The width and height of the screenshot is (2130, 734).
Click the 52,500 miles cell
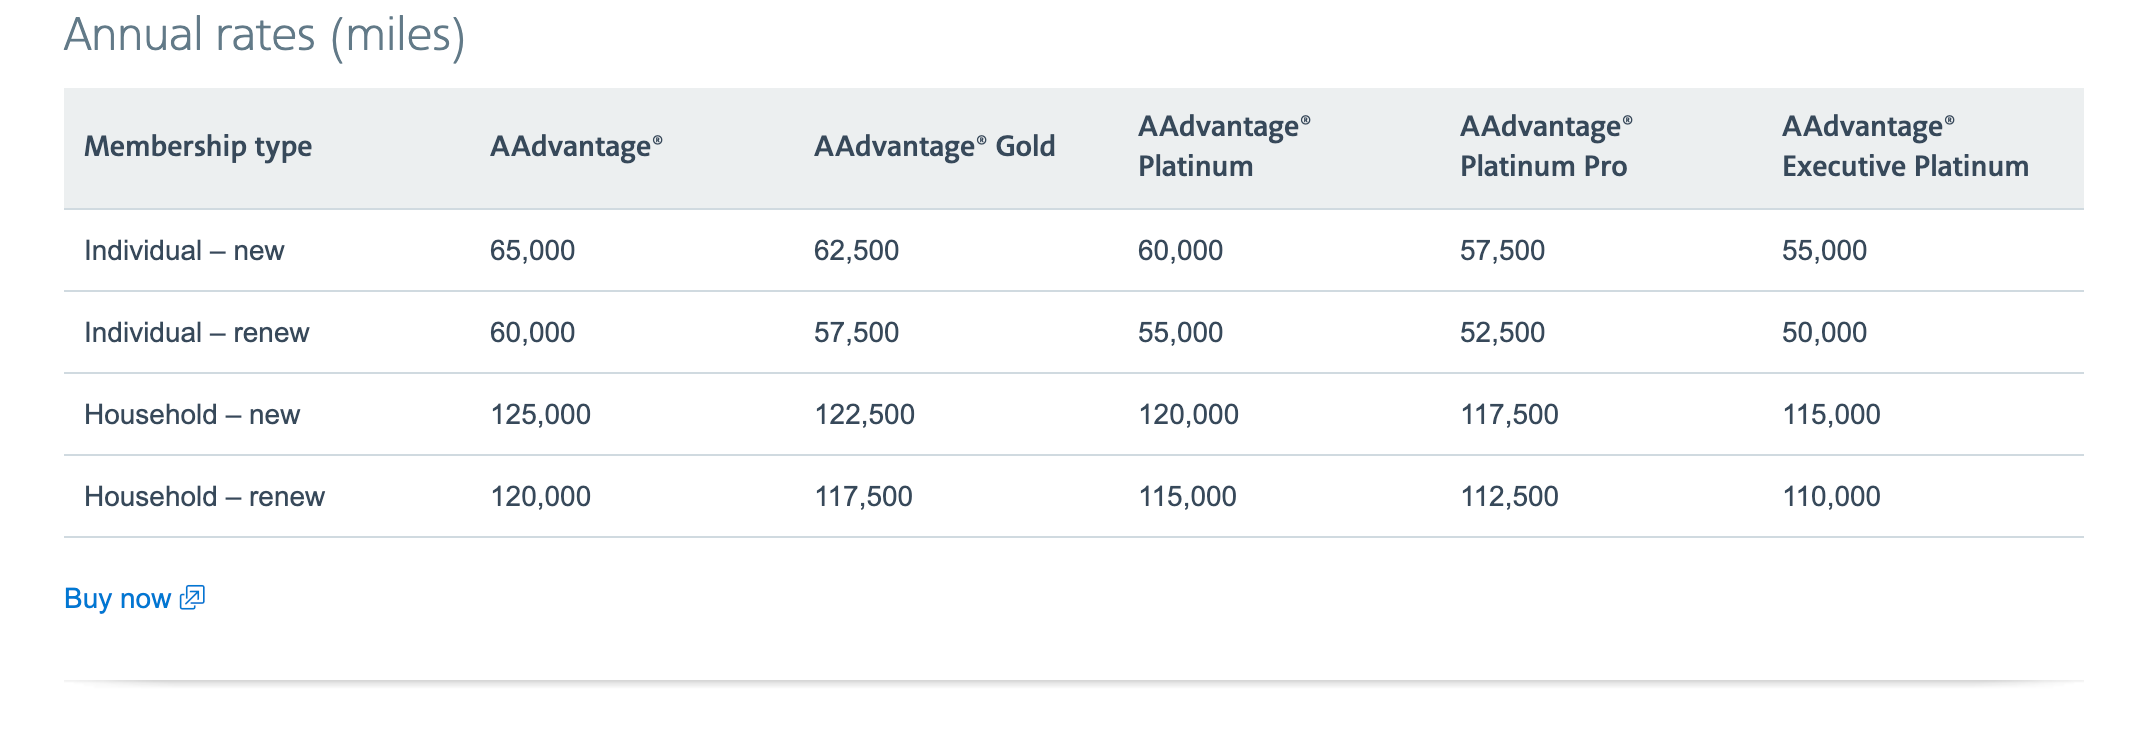pos(1502,332)
